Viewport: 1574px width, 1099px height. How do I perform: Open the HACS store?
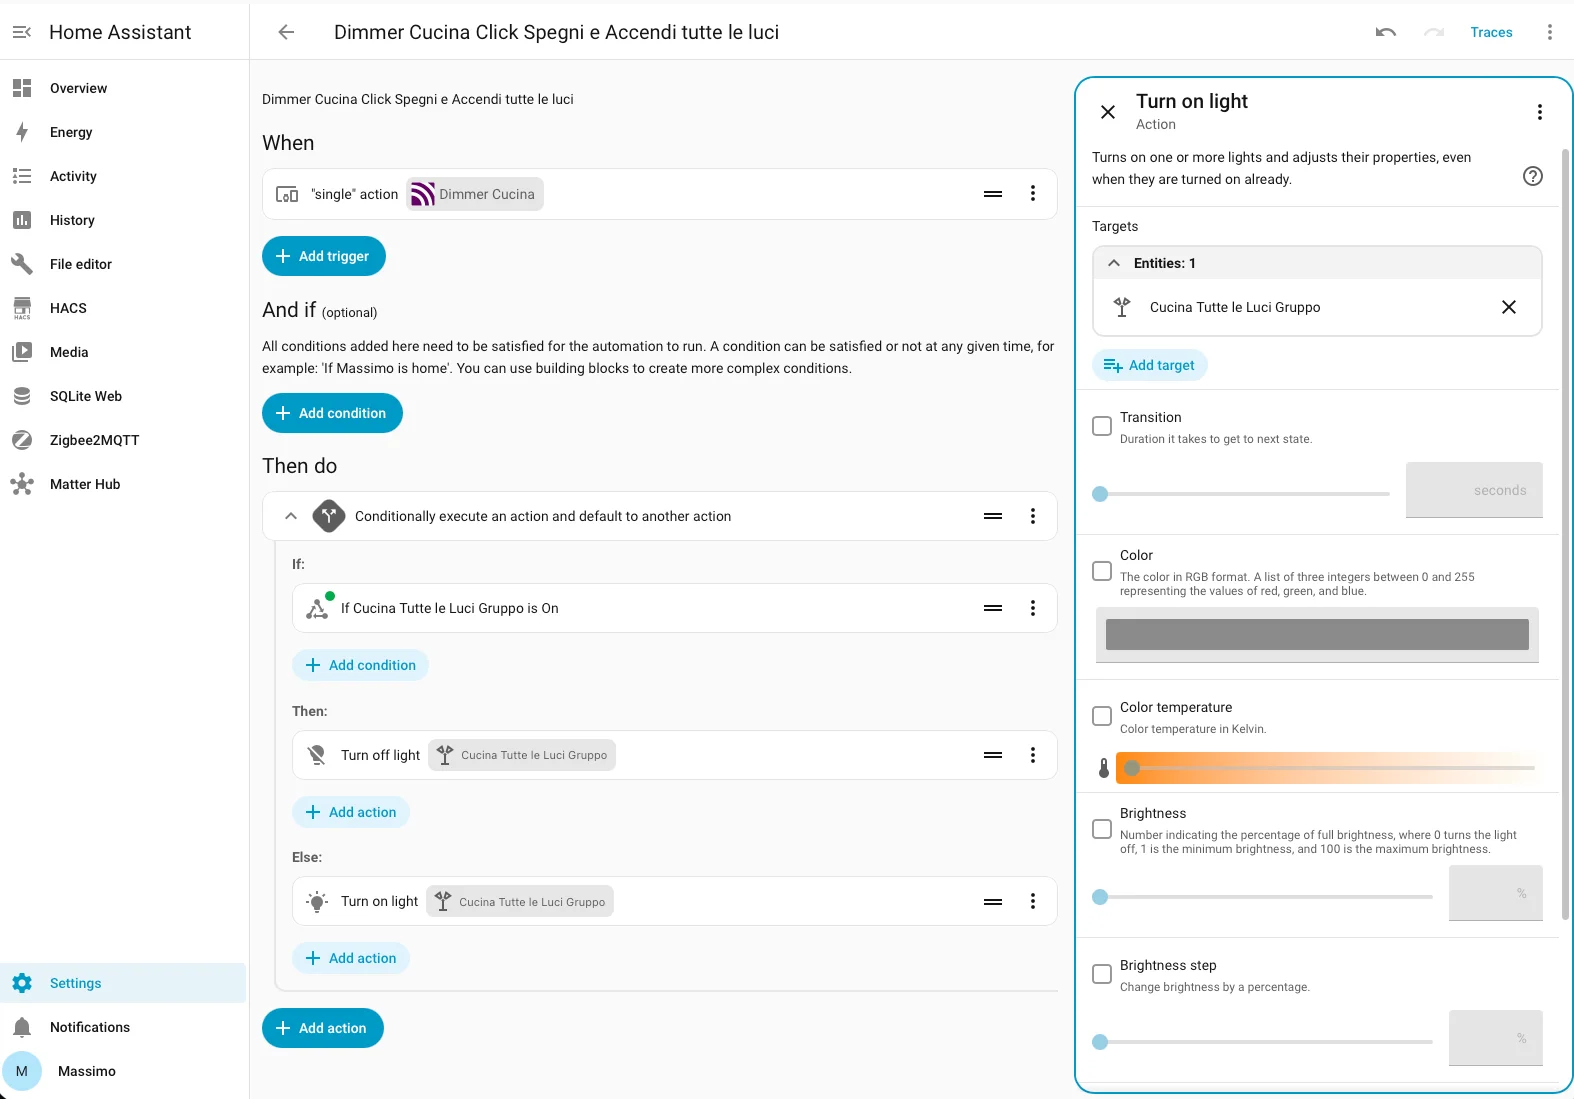(x=124, y=308)
